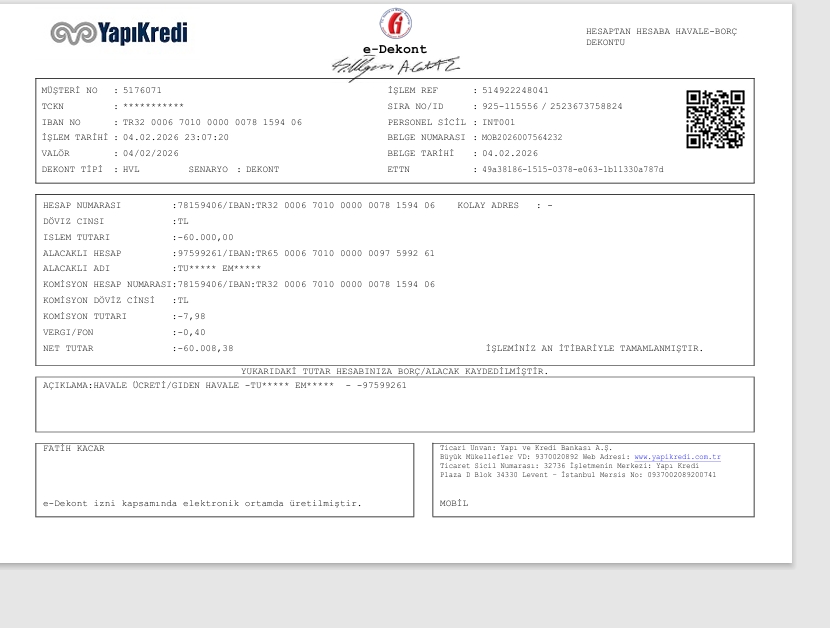Click the red GİB seal emblem

pos(395,23)
